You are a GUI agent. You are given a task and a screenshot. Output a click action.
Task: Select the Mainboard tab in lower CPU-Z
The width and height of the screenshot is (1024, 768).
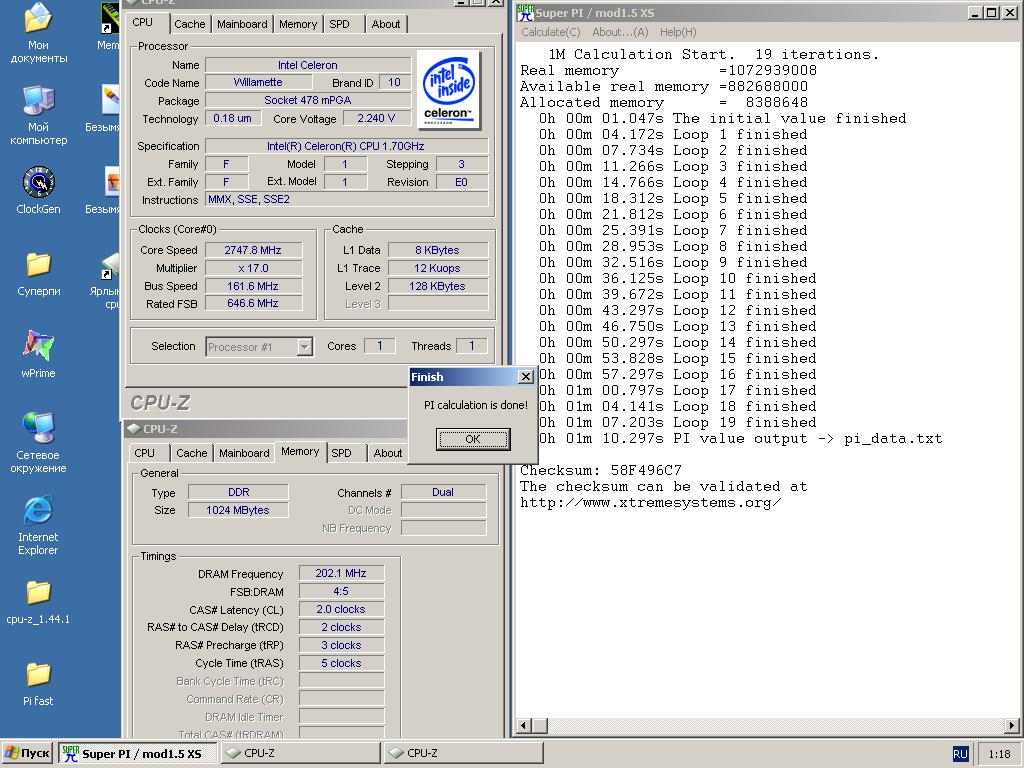pos(244,453)
